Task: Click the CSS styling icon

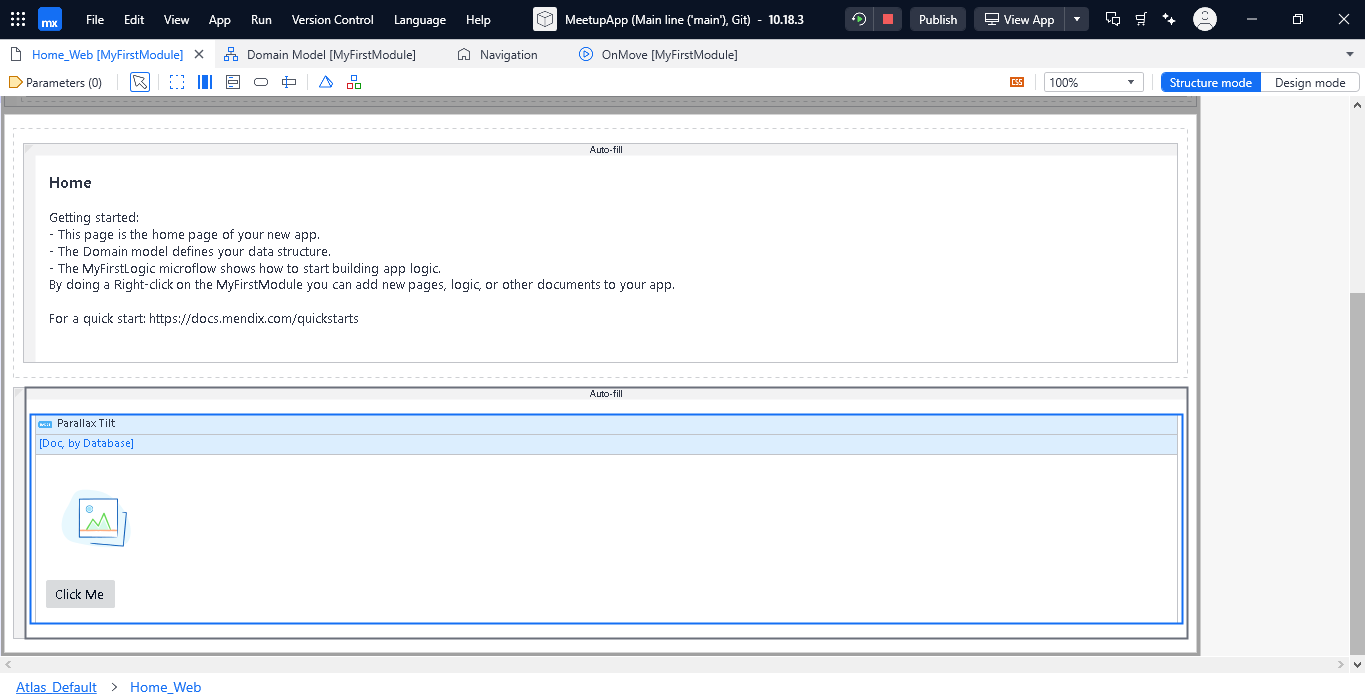Action: click(1017, 82)
